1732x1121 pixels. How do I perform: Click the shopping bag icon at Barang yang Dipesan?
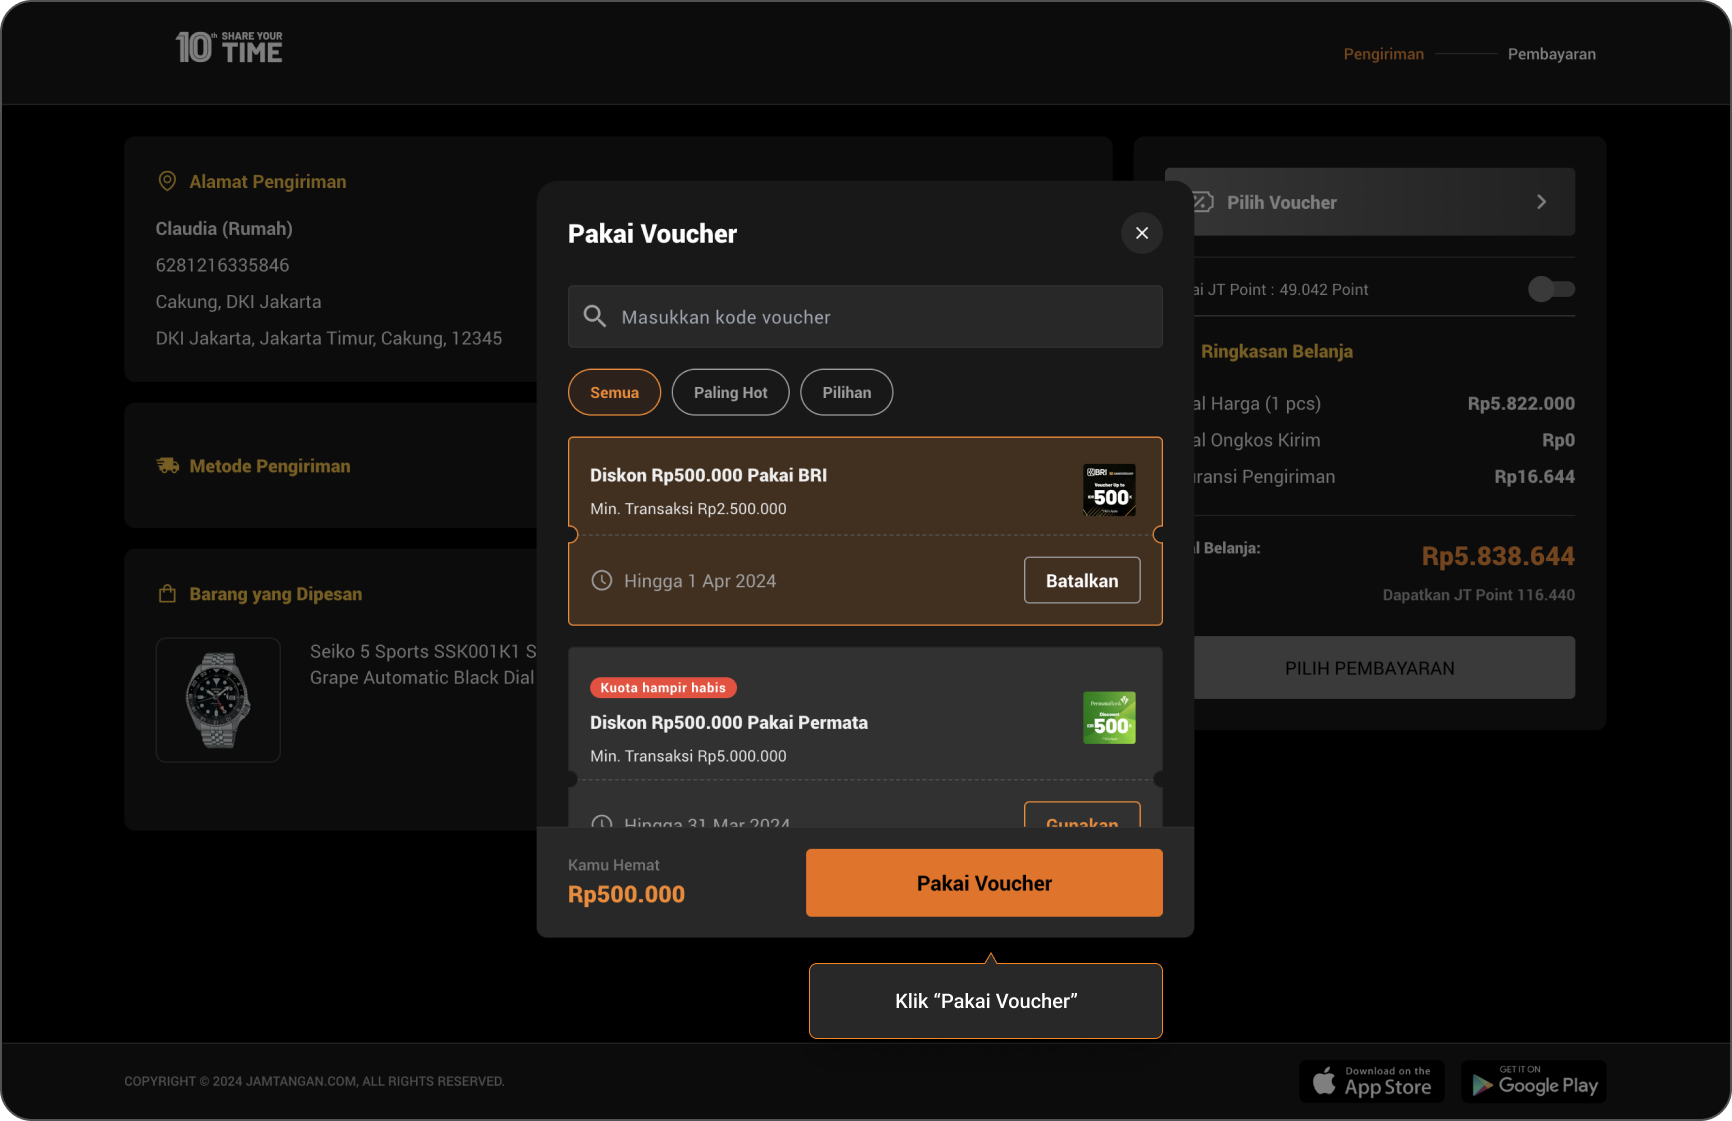click(x=167, y=594)
